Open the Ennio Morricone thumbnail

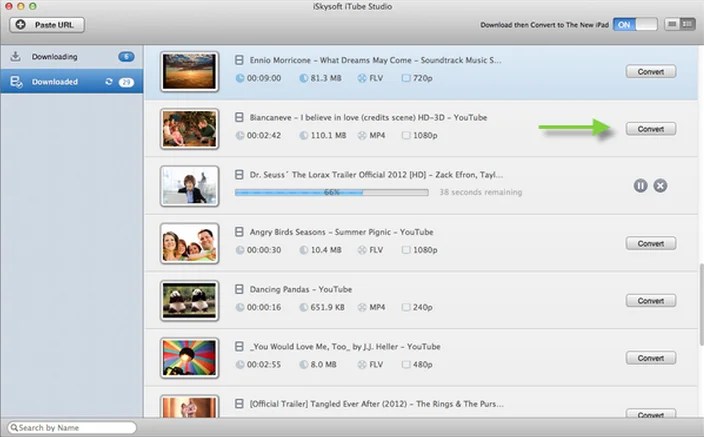[x=189, y=72]
